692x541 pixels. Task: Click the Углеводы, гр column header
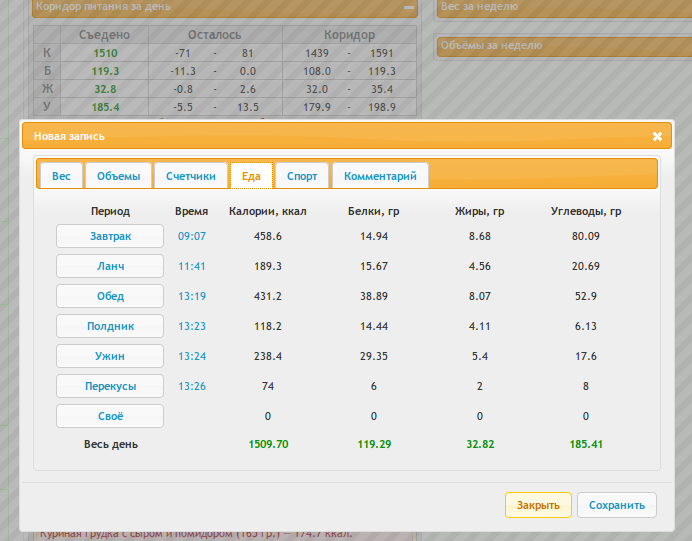[x=586, y=211]
